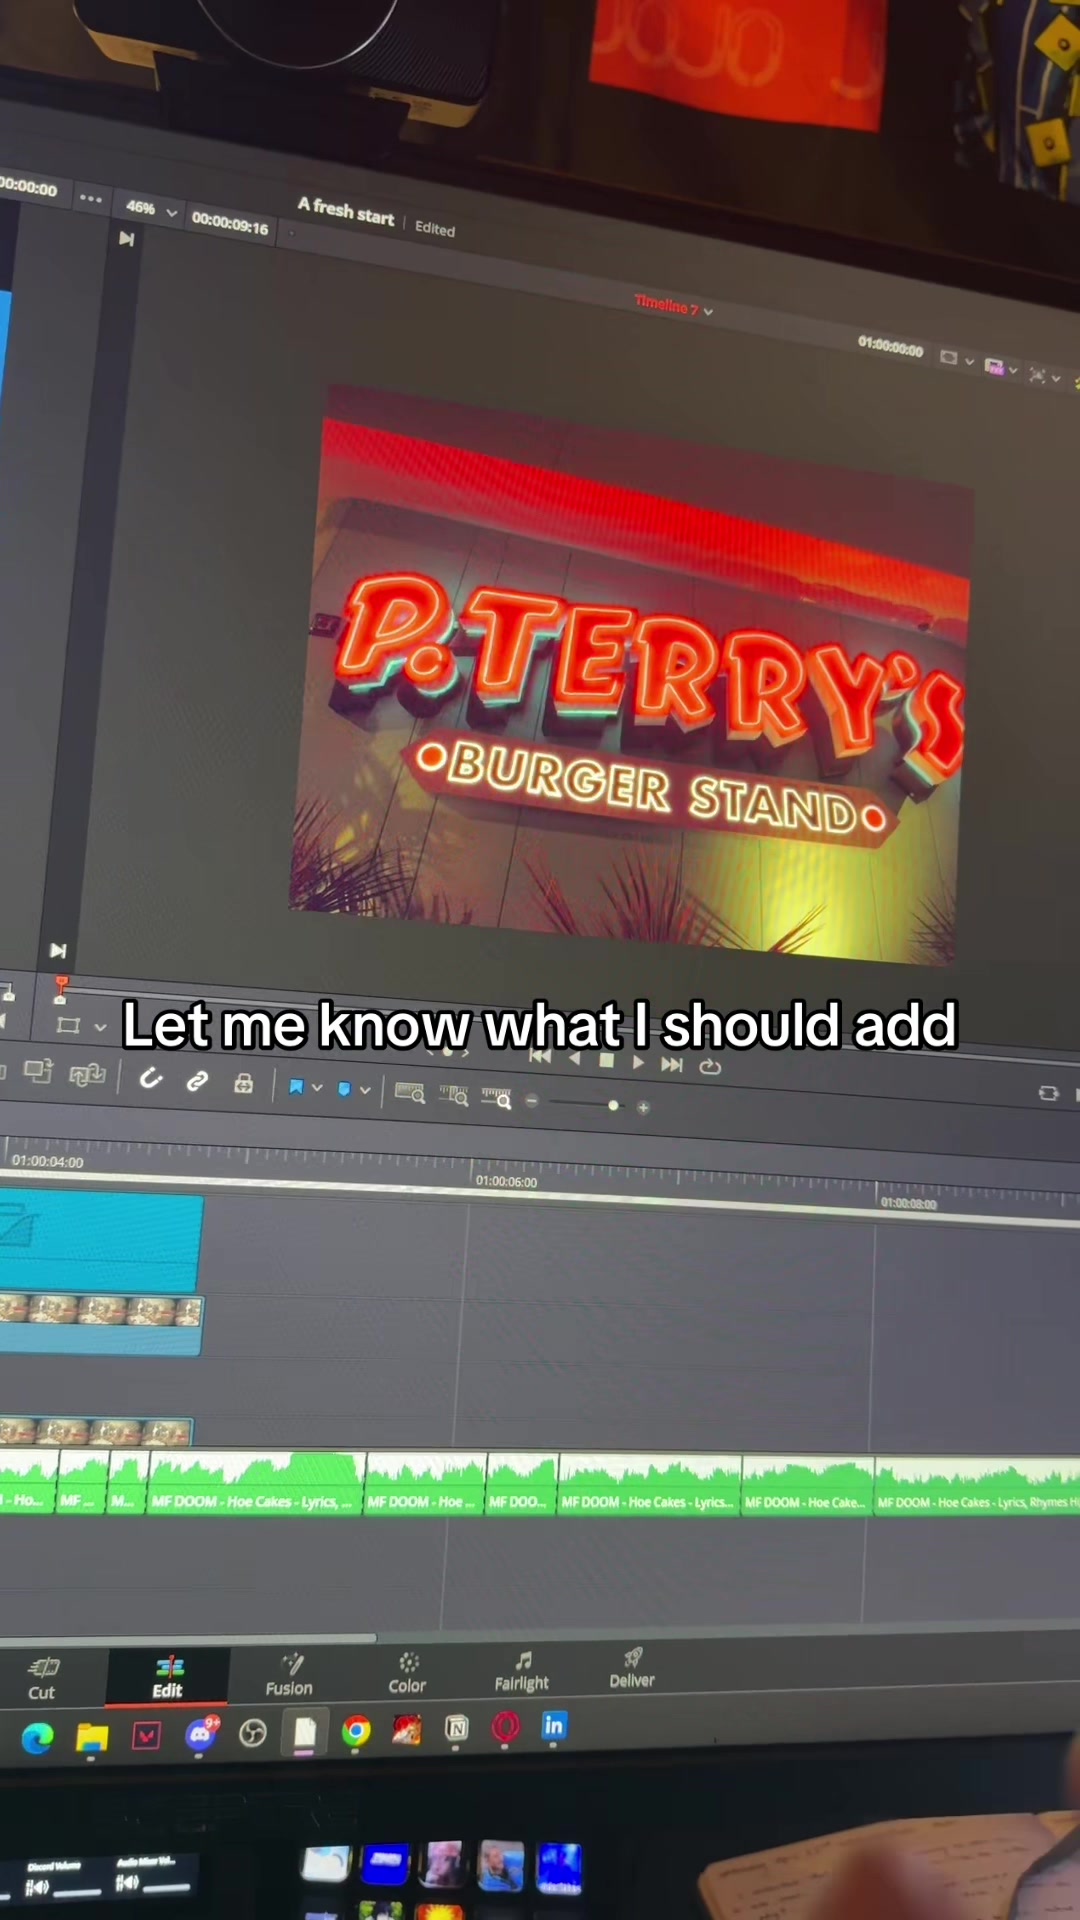Image resolution: width=1080 pixels, height=1920 pixels.
Task: Jump to last frame in transport controls
Action: [x=672, y=1064]
